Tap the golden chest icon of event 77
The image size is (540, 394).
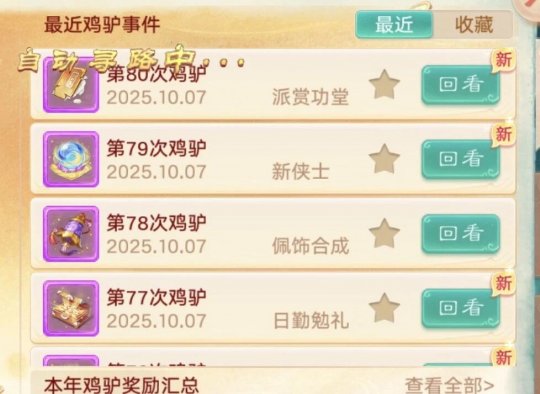click(x=71, y=308)
